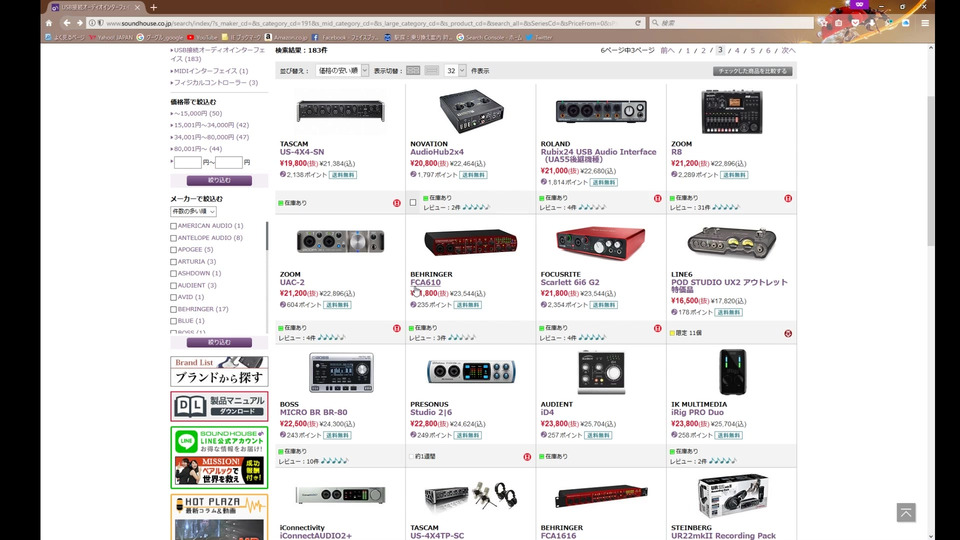Click the maker list scrollbar
Viewport: 960px width, 540px height.
[267, 236]
